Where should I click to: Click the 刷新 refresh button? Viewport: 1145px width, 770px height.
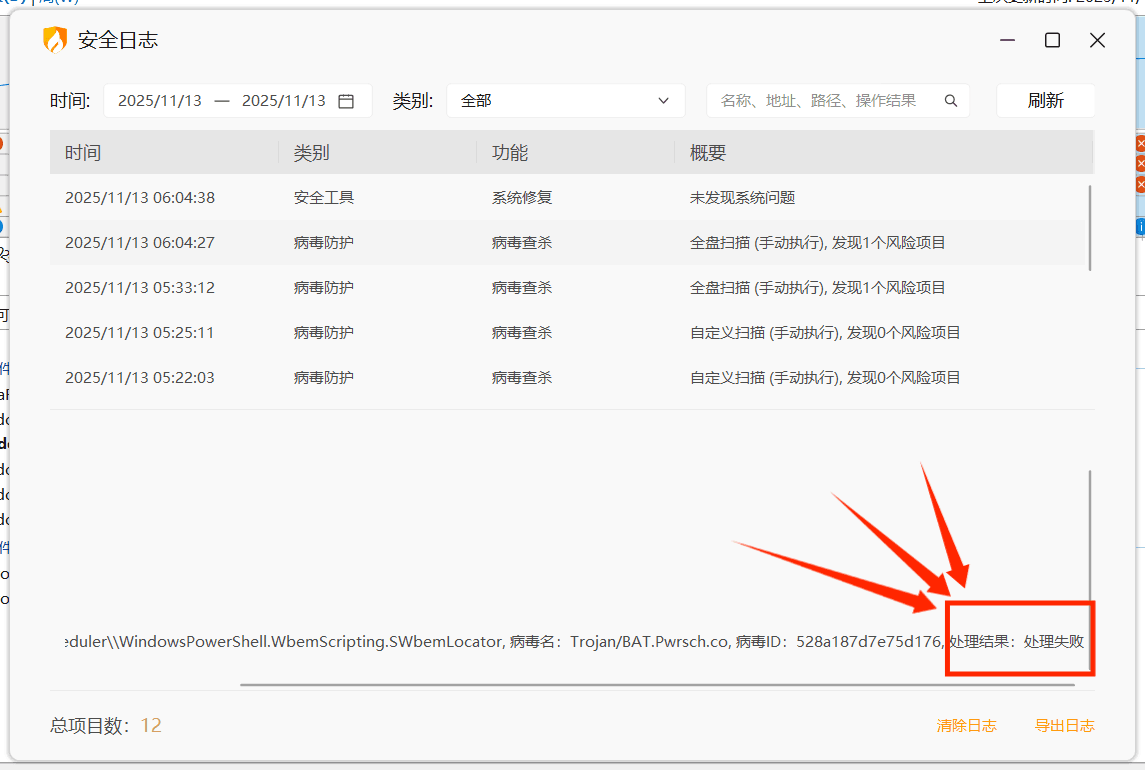[x=1045, y=101]
